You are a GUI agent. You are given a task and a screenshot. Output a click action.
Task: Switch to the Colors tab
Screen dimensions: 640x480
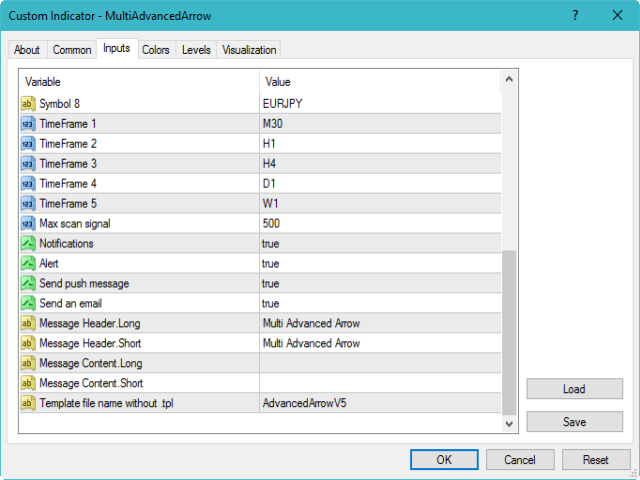point(155,50)
